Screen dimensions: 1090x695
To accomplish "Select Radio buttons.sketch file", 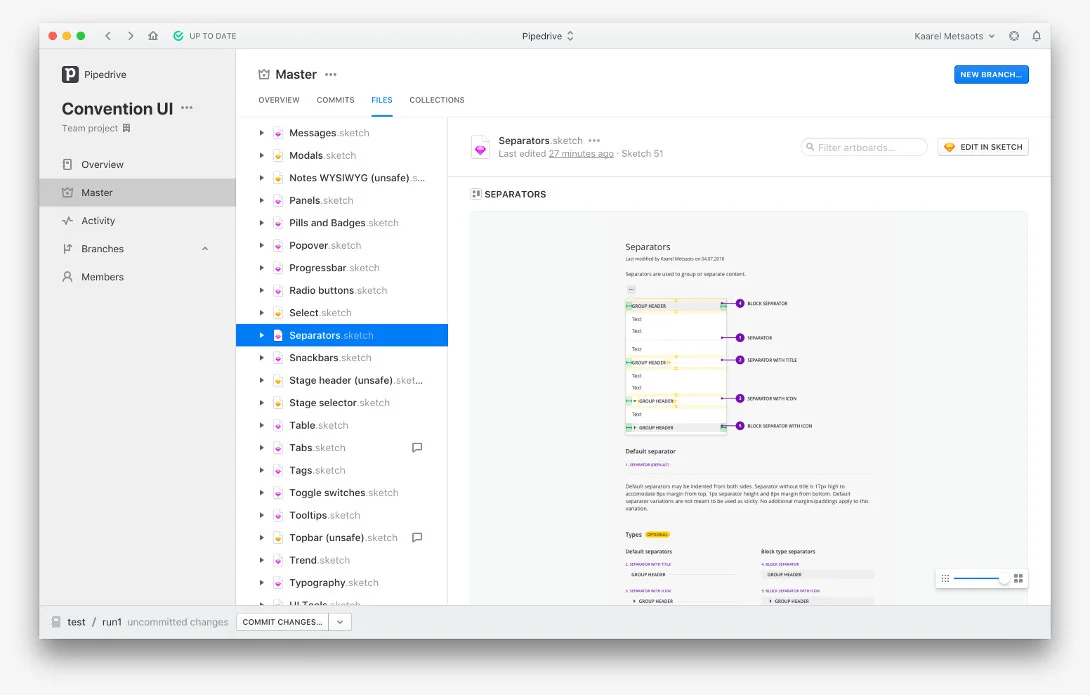I will click(341, 291).
